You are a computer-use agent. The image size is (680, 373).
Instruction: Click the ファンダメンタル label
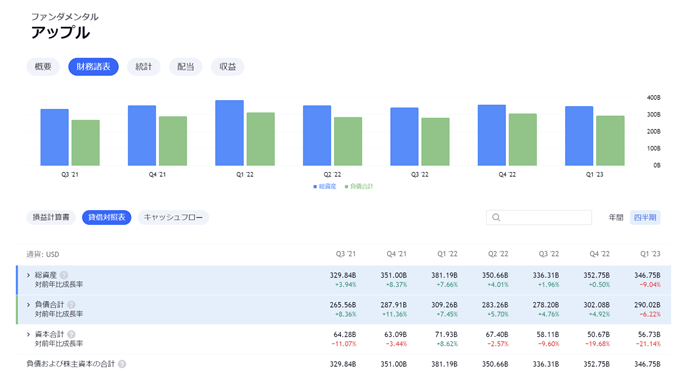coord(65,17)
